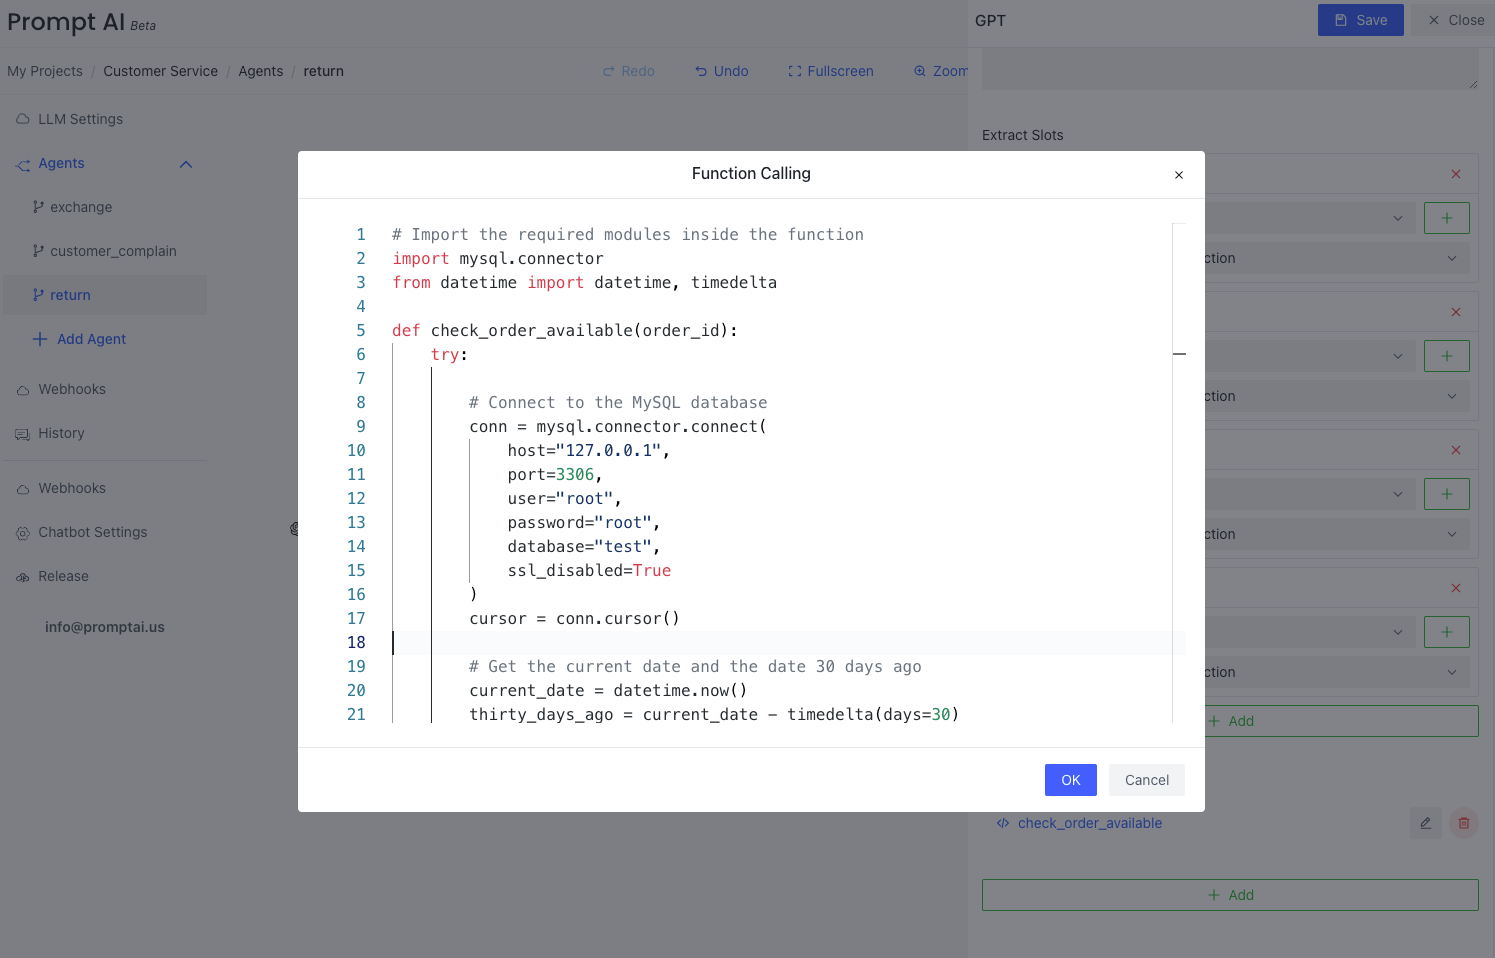The width and height of the screenshot is (1495, 958).
Task: Click the plus button in second slot
Action: pyautogui.click(x=1446, y=356)
